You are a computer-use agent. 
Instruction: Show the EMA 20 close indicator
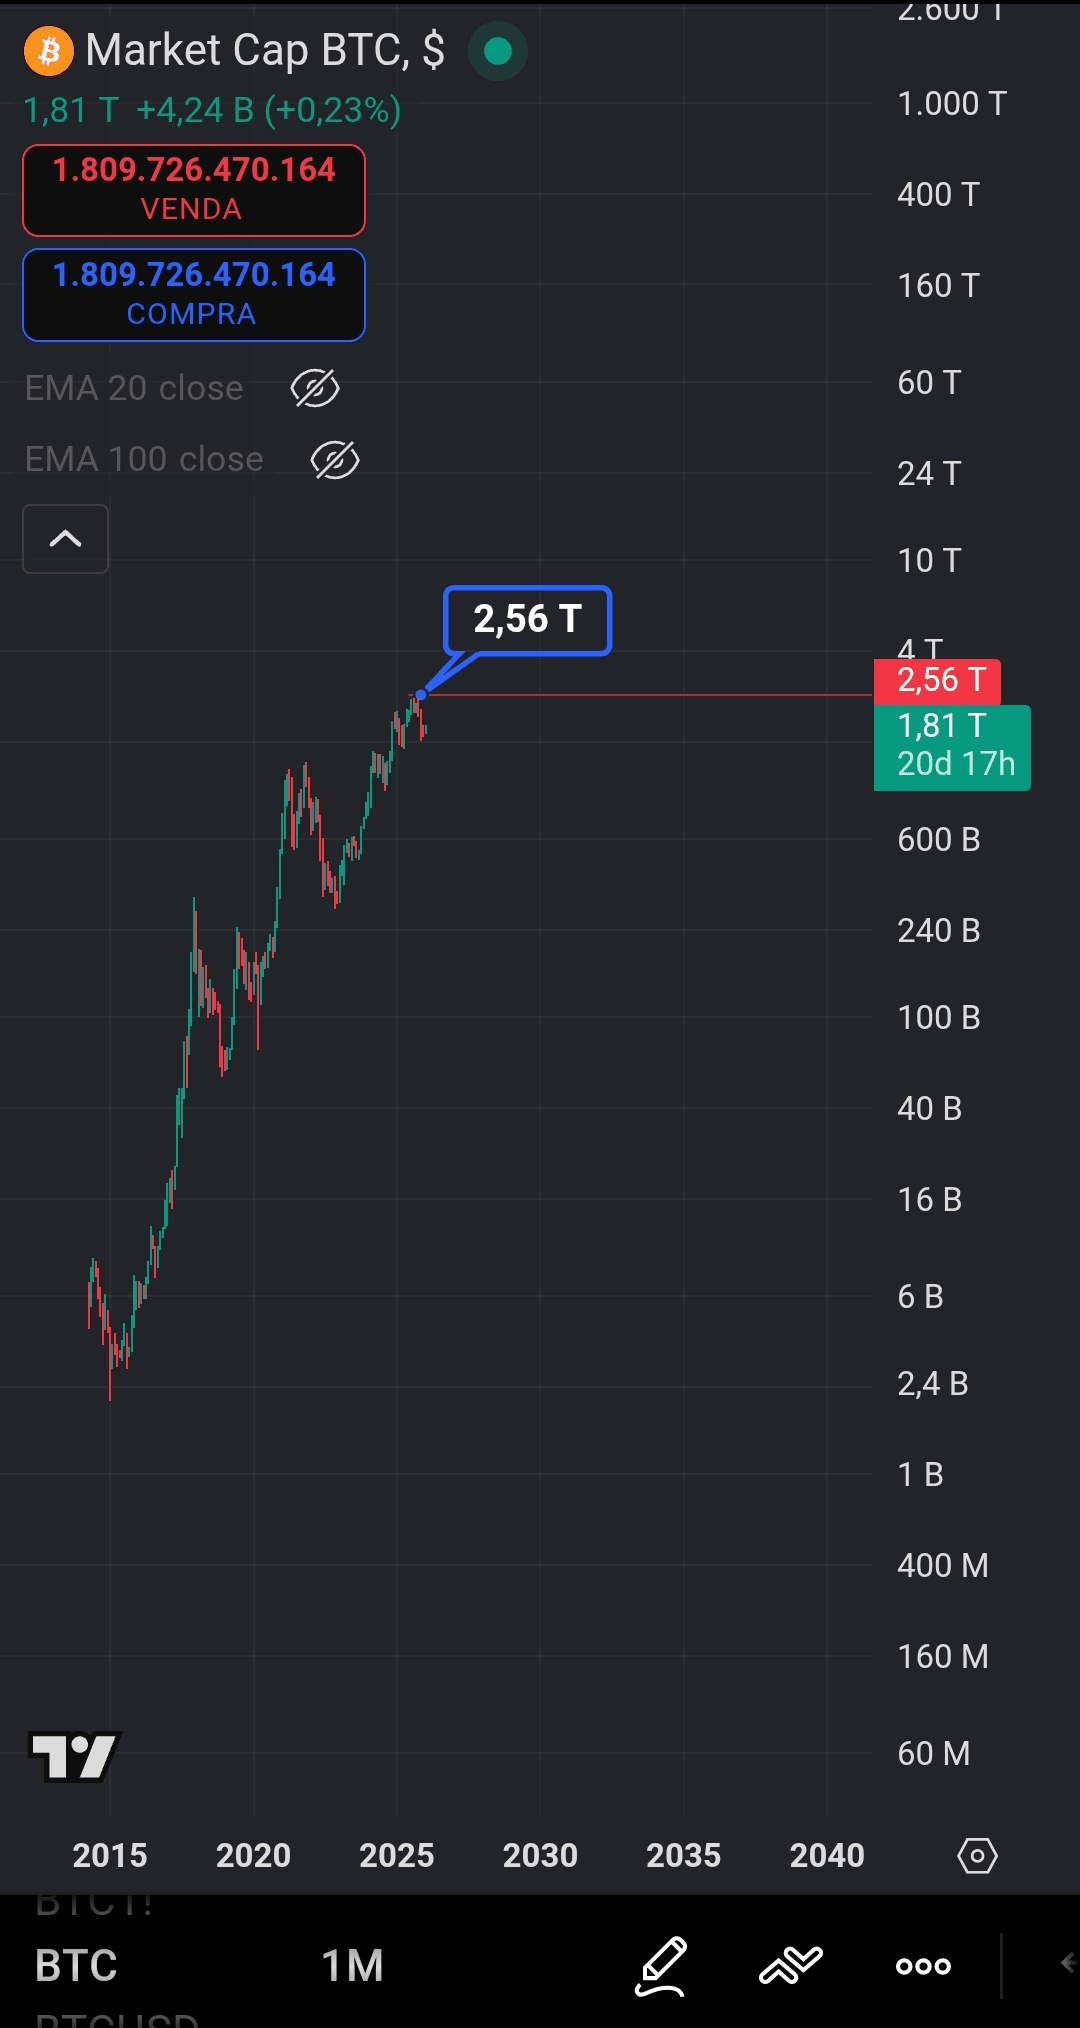pos(315,388)
